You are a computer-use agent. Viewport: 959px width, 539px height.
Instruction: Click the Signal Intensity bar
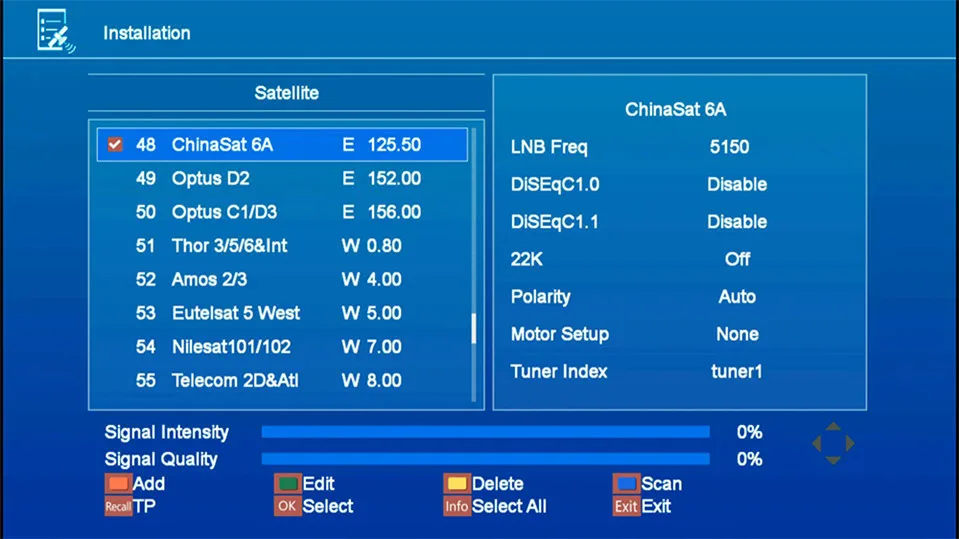point(486,433)
